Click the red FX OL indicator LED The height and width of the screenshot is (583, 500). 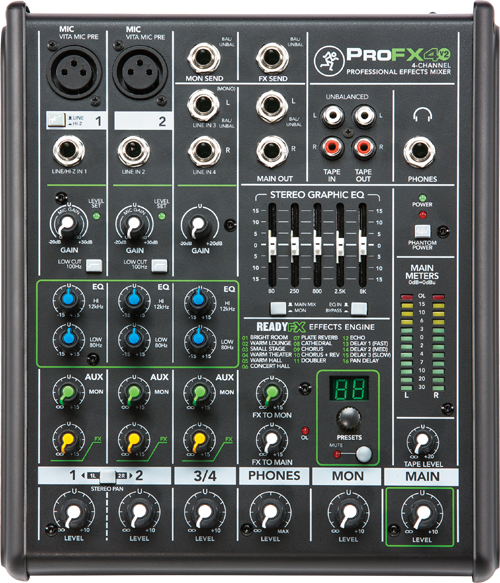pos(305,431)
